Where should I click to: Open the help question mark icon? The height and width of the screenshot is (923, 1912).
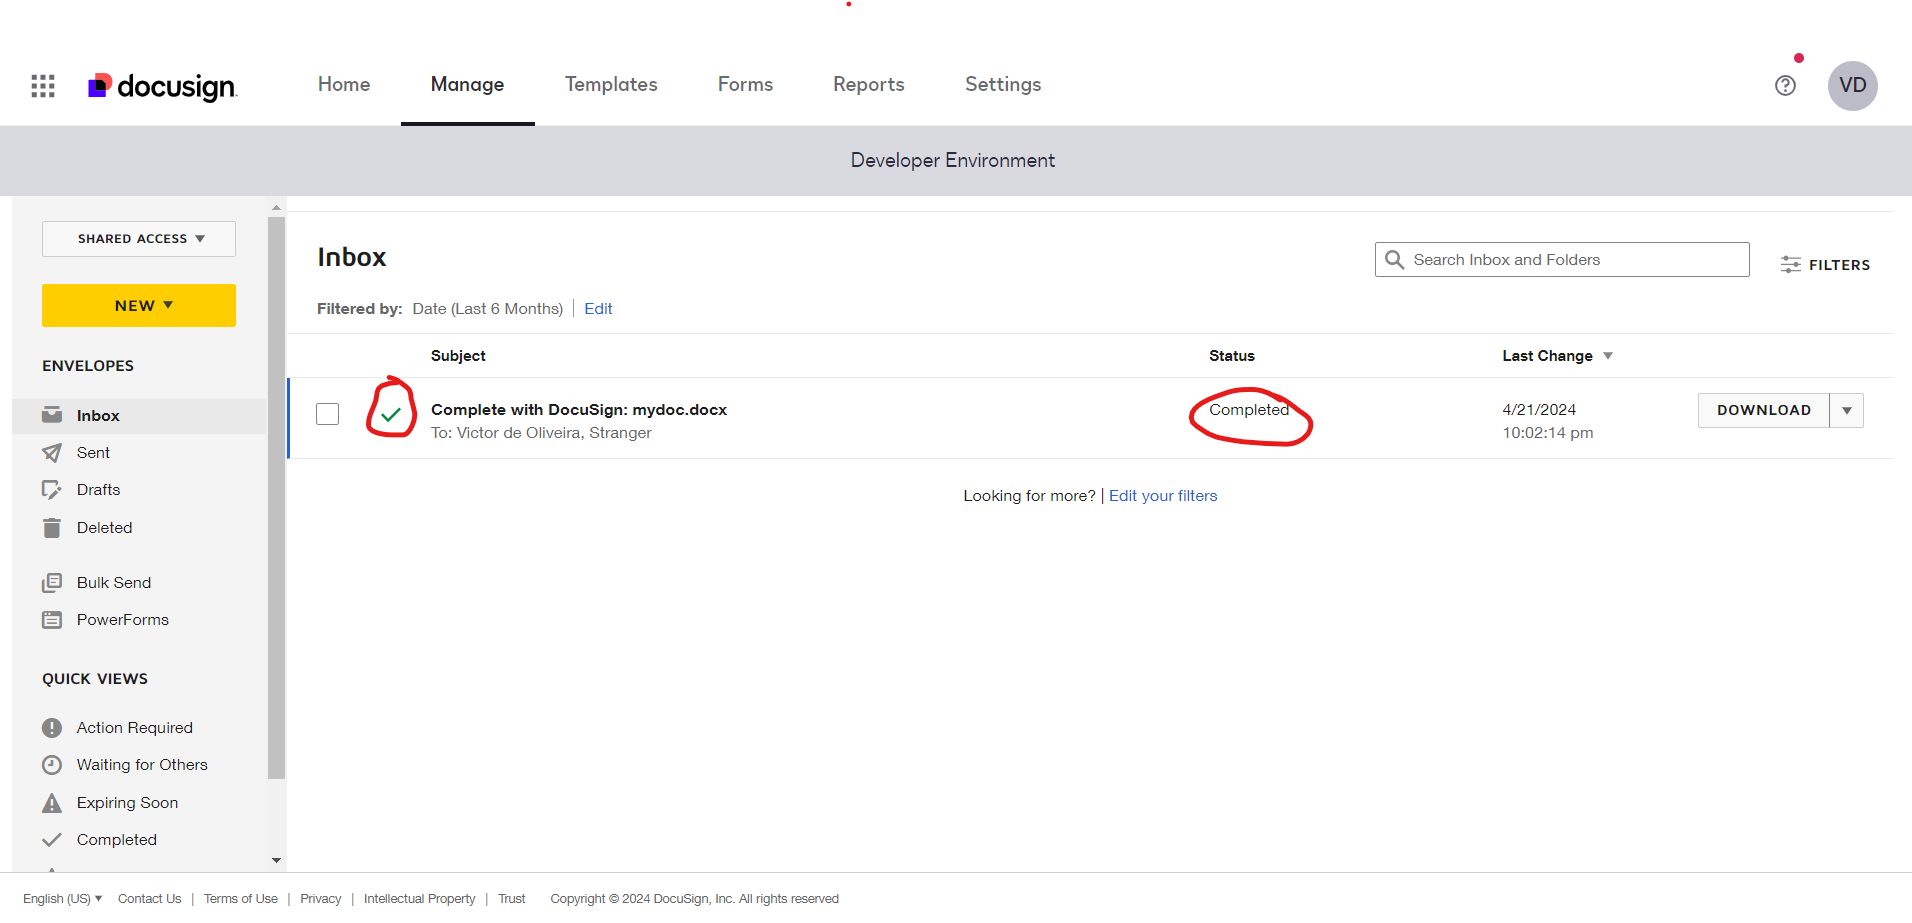point(1785,86)
